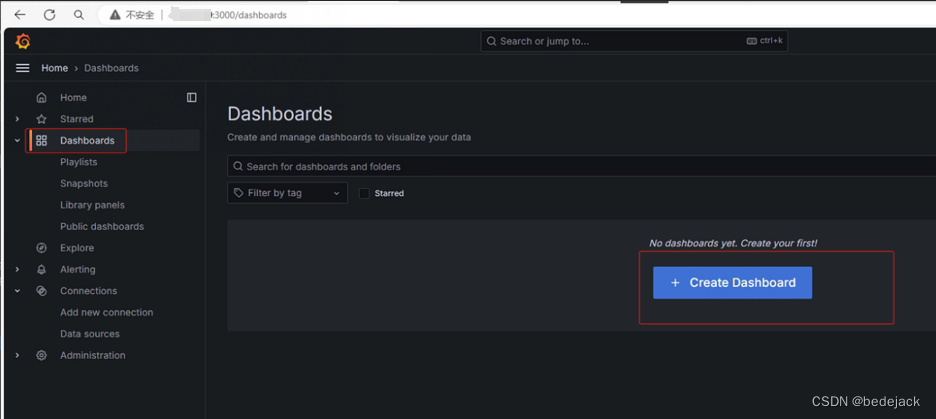936x419 pixels.
Task: Tick the Starred filter checkbox
Action: (364, 193)
